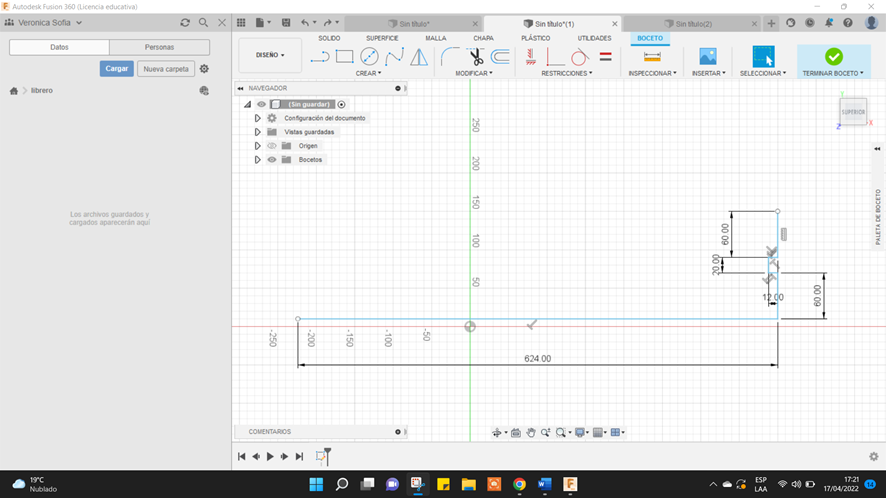Screen dimensions: 886x498
Task: Switch to the CHAPA ribbon tab
Action: point(483,38)
